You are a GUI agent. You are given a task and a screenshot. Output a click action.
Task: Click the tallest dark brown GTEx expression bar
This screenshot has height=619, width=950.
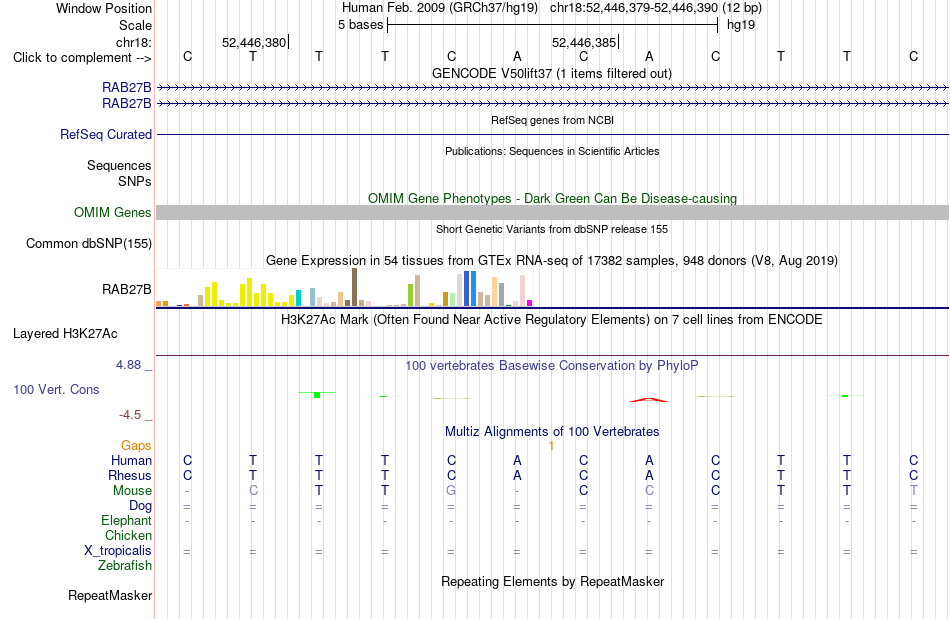click(354, 287)
